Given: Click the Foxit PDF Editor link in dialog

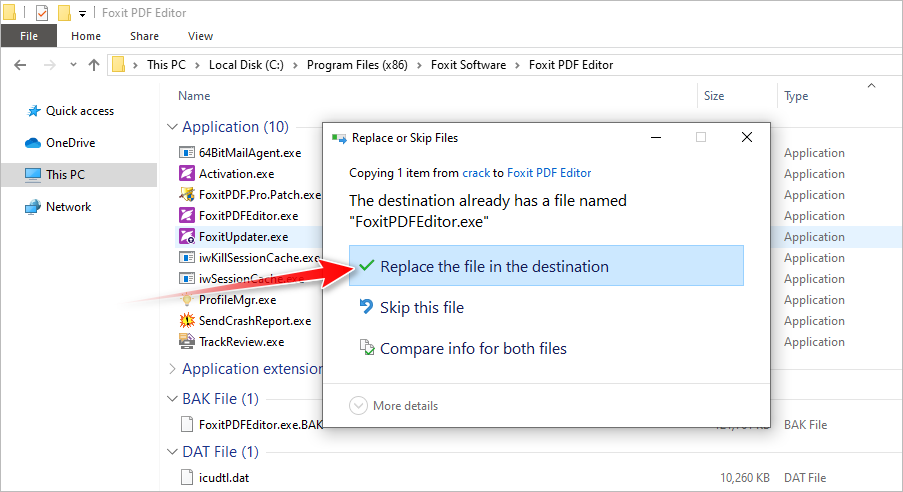Looking at the screenshot, I should click(549, 173).
